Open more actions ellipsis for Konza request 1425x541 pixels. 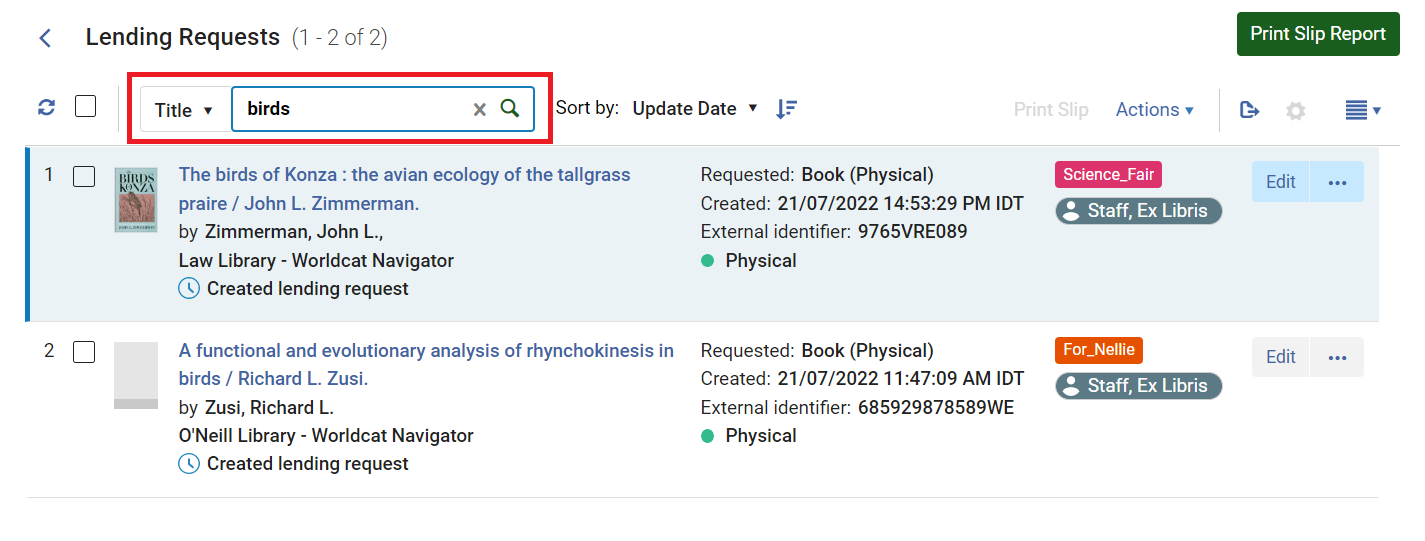1337,182
